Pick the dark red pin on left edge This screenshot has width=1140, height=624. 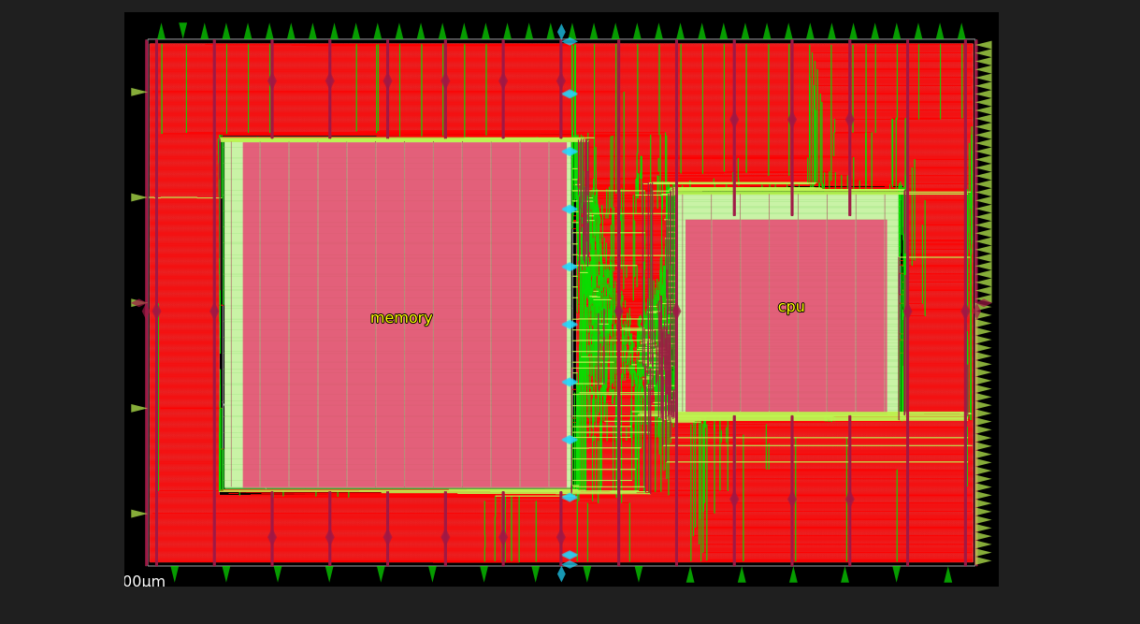click(x=138, y=303)
